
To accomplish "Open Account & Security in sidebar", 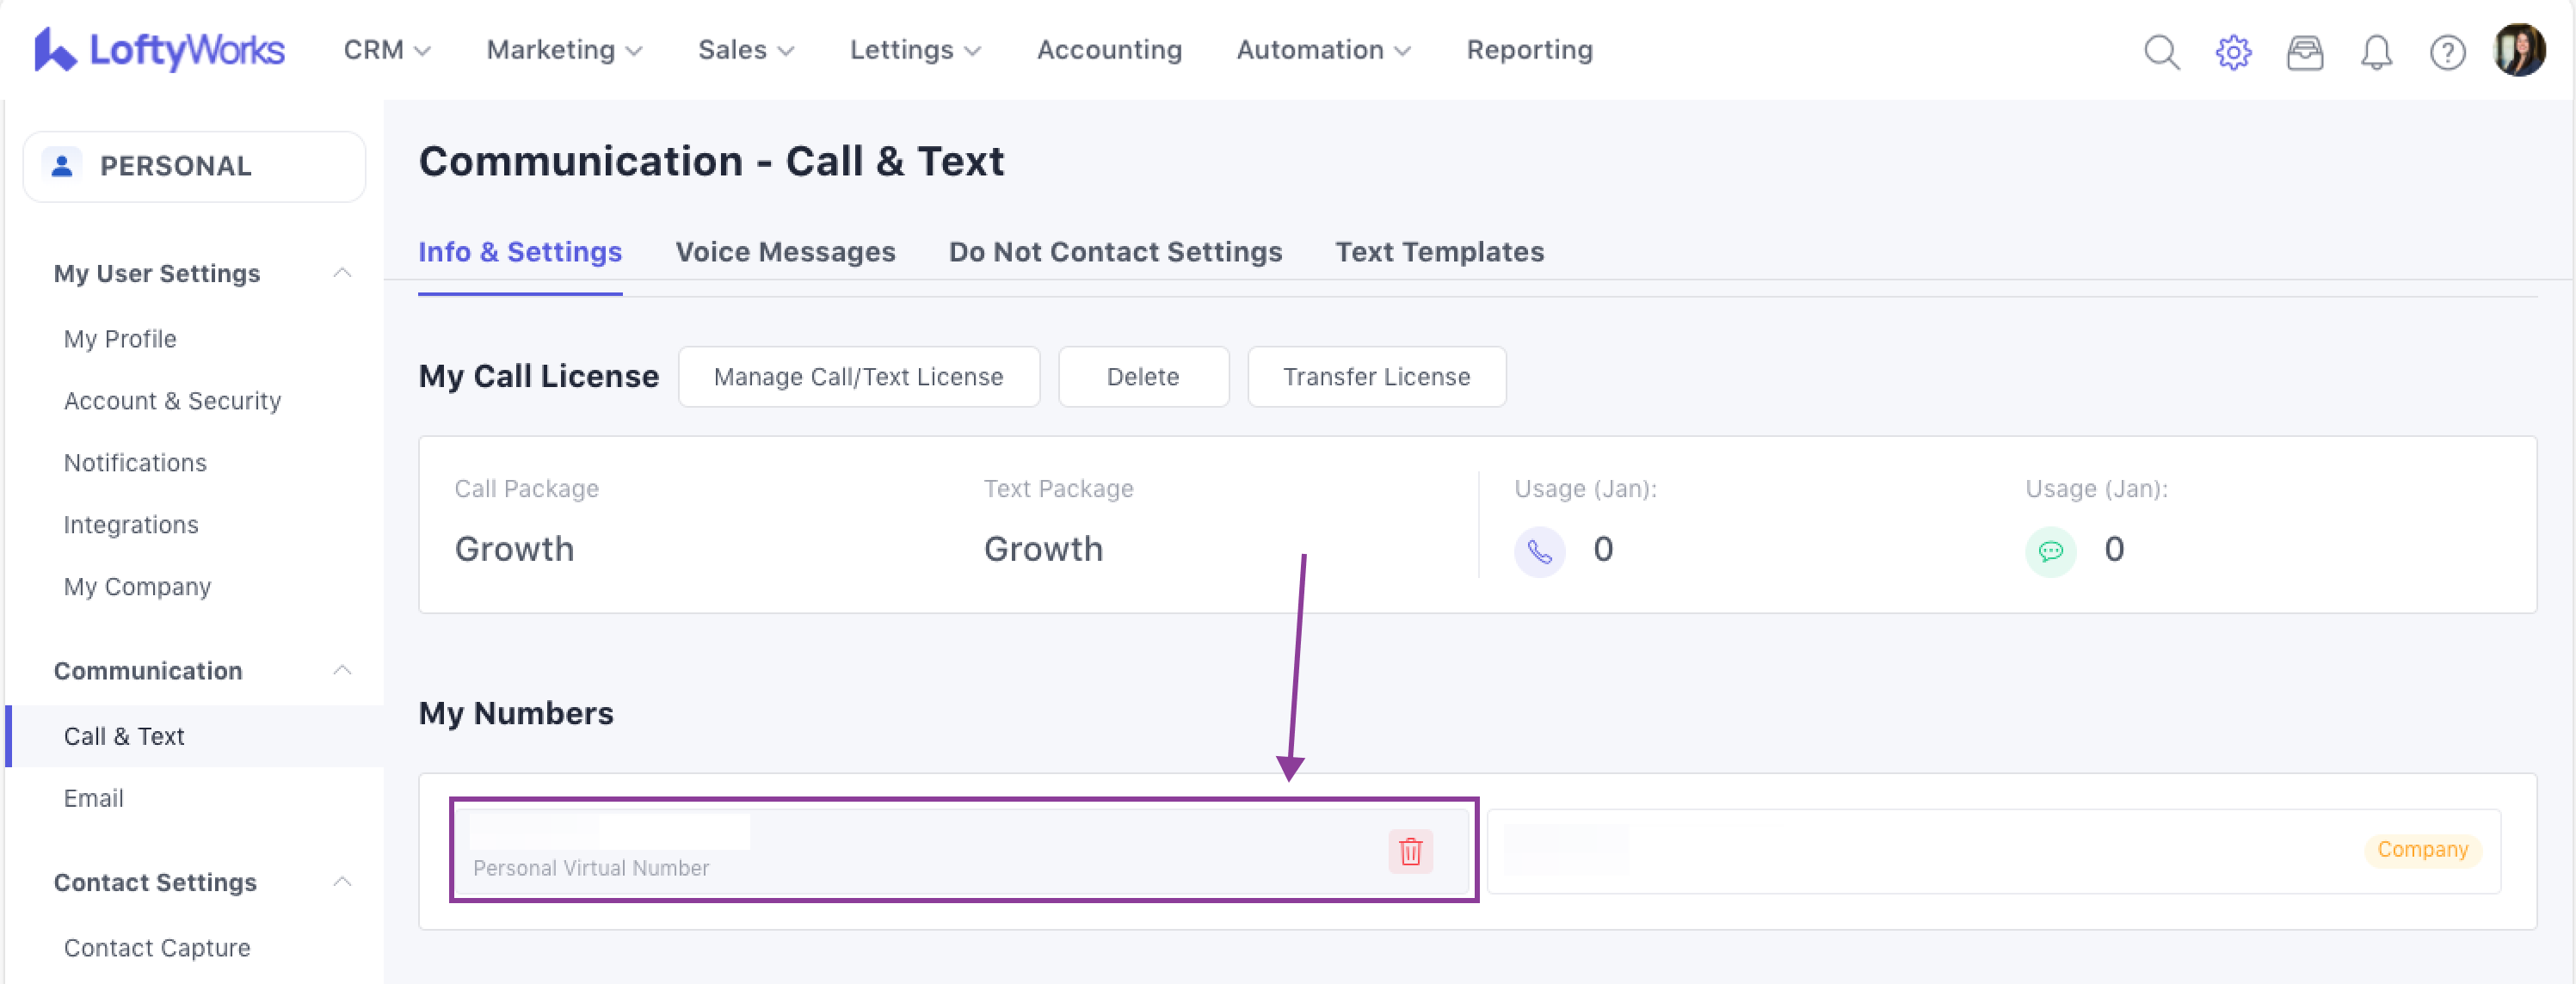I will coord(172,401).
